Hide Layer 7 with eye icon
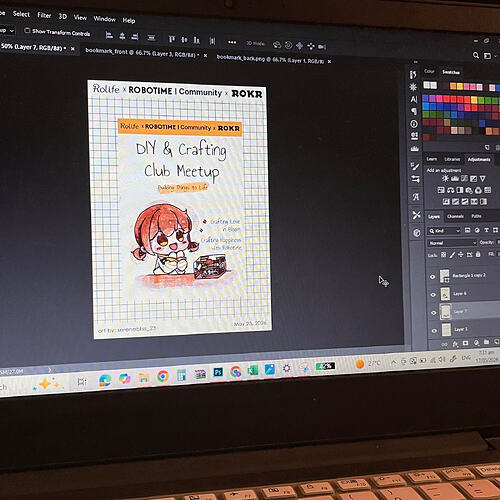 pyautogui.click(x=434, y=313)
